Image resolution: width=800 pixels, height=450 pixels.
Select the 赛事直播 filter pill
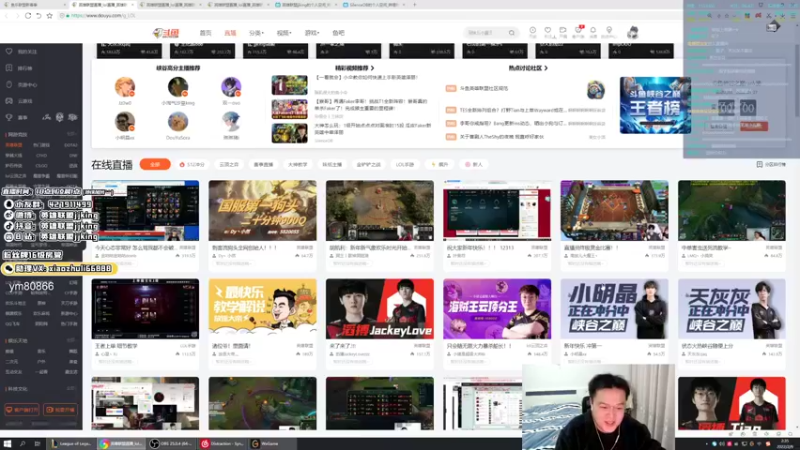(263, 164)
